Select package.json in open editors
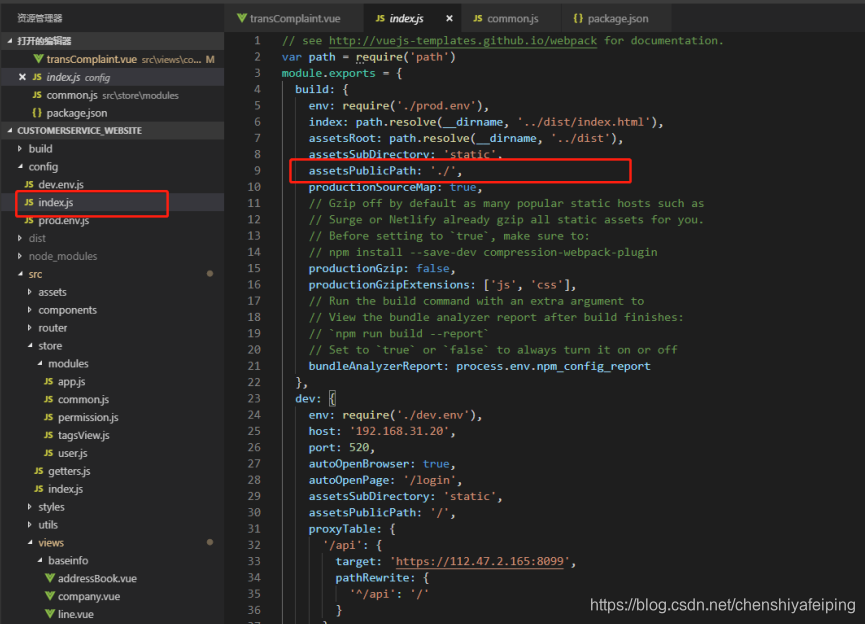 [x=77, y=113]
